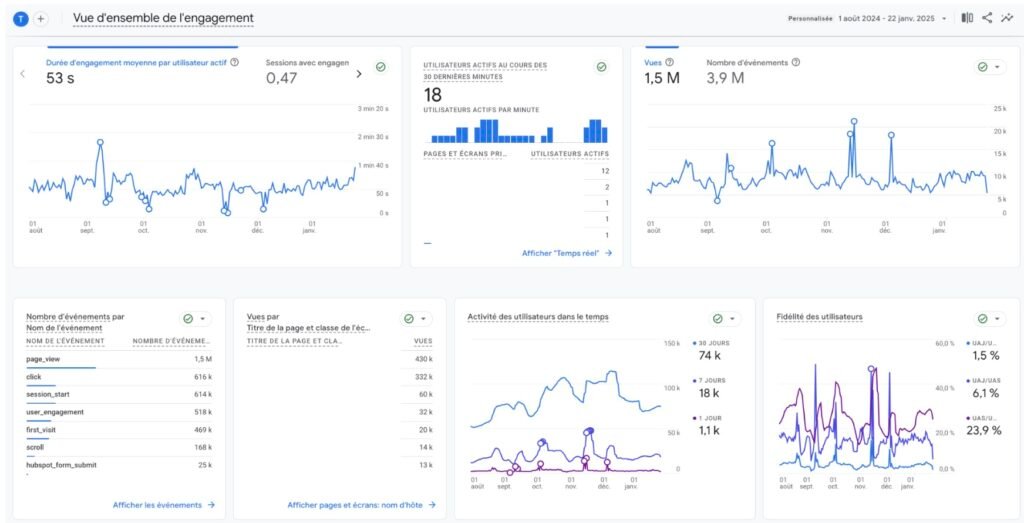Viewport: 1024px width, 523px height.
Task: Open the Nom de l'événement dimension selector
Action: coord(64,328)
